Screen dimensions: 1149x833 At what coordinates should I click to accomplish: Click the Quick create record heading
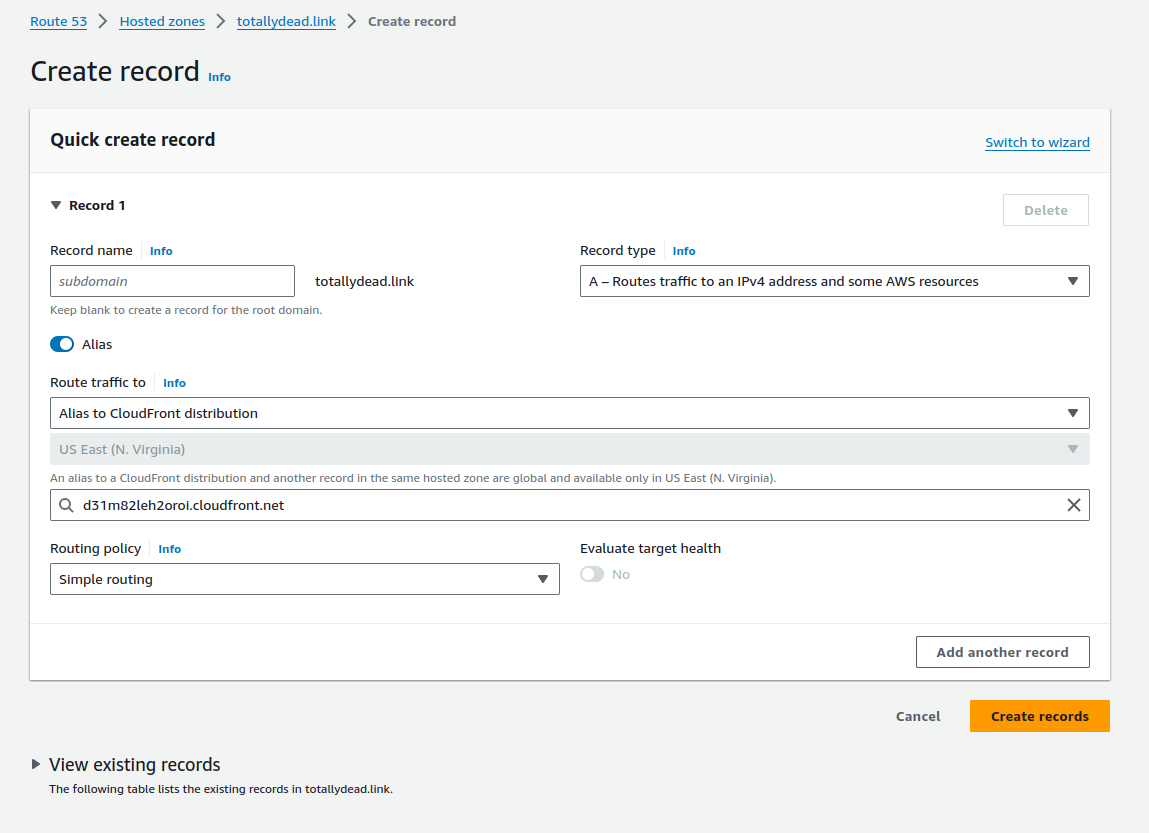click(x=133, y=140)
